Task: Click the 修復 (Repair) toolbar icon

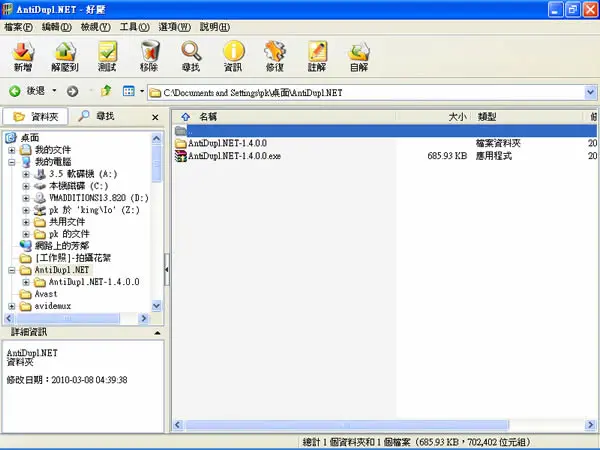Action: (275, 56)
